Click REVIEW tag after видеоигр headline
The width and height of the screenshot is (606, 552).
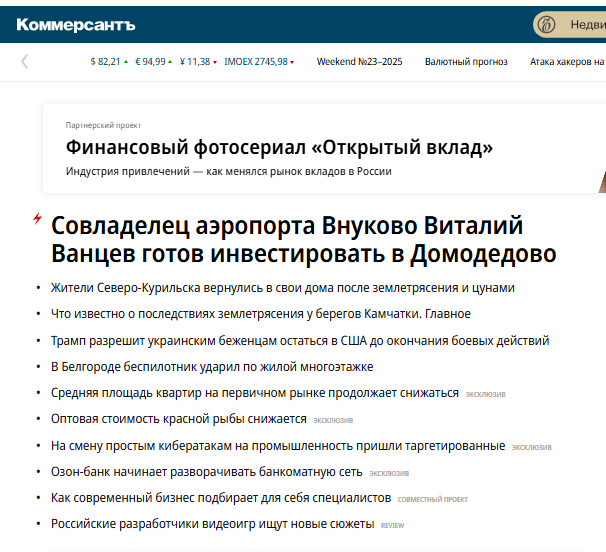(x=392, y=525)
